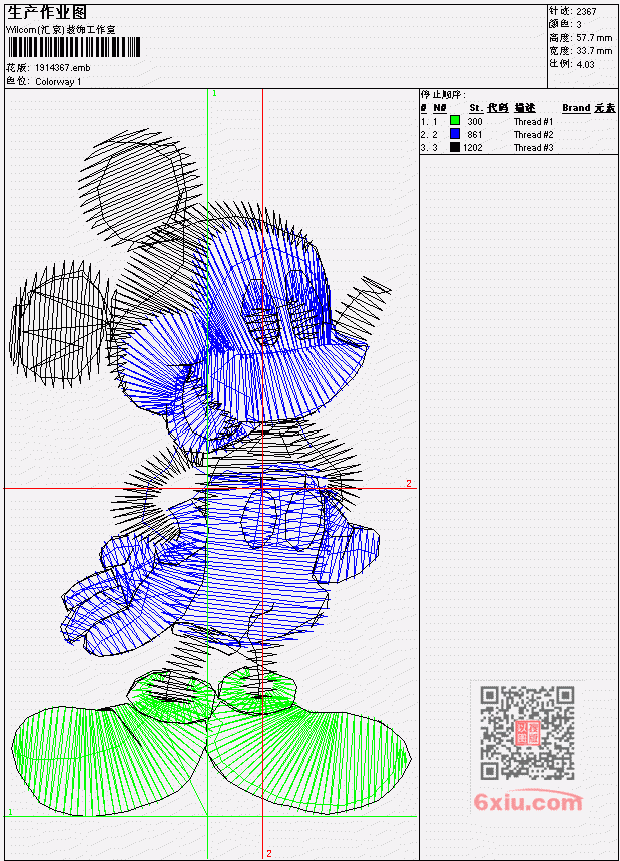
Task: Select the 'Thread #1' description text
Action: 533,121
